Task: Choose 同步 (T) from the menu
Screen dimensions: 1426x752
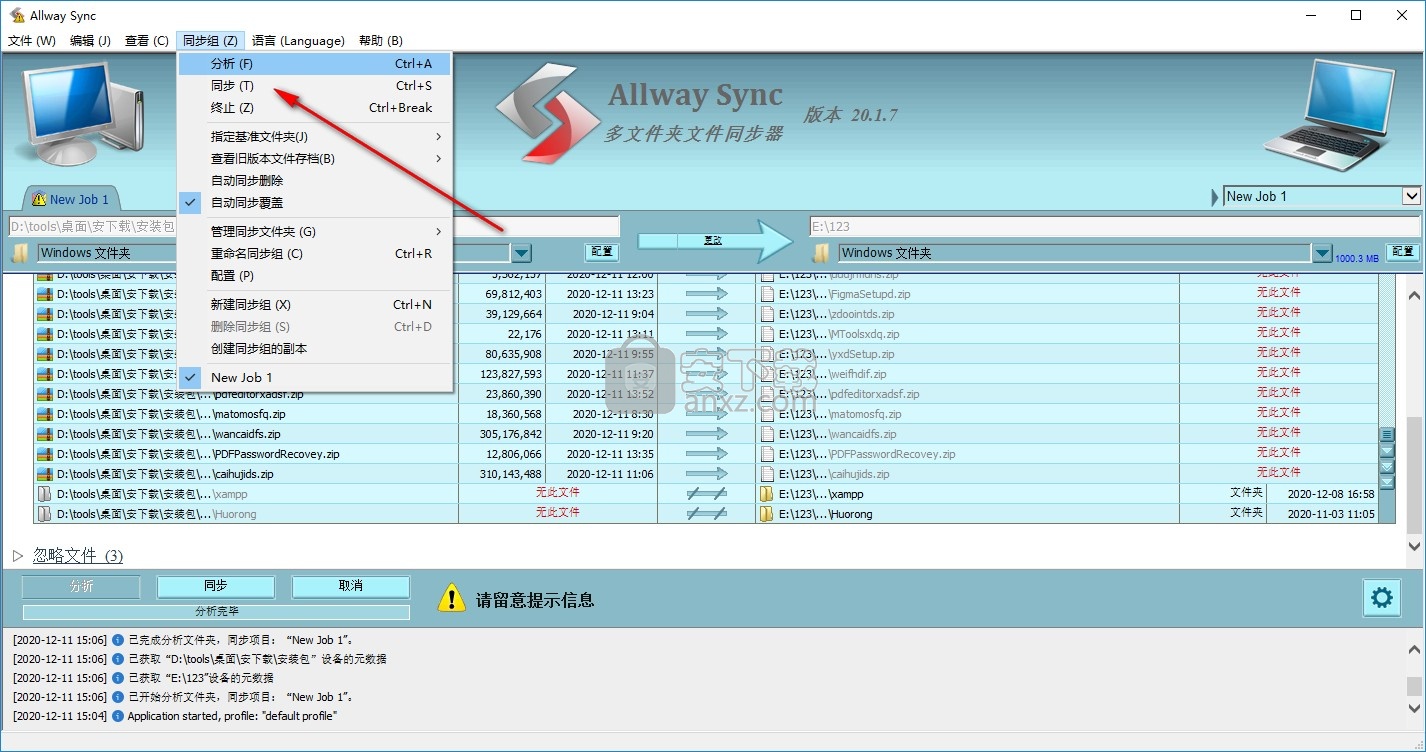Action: click(x=314, y=85)
